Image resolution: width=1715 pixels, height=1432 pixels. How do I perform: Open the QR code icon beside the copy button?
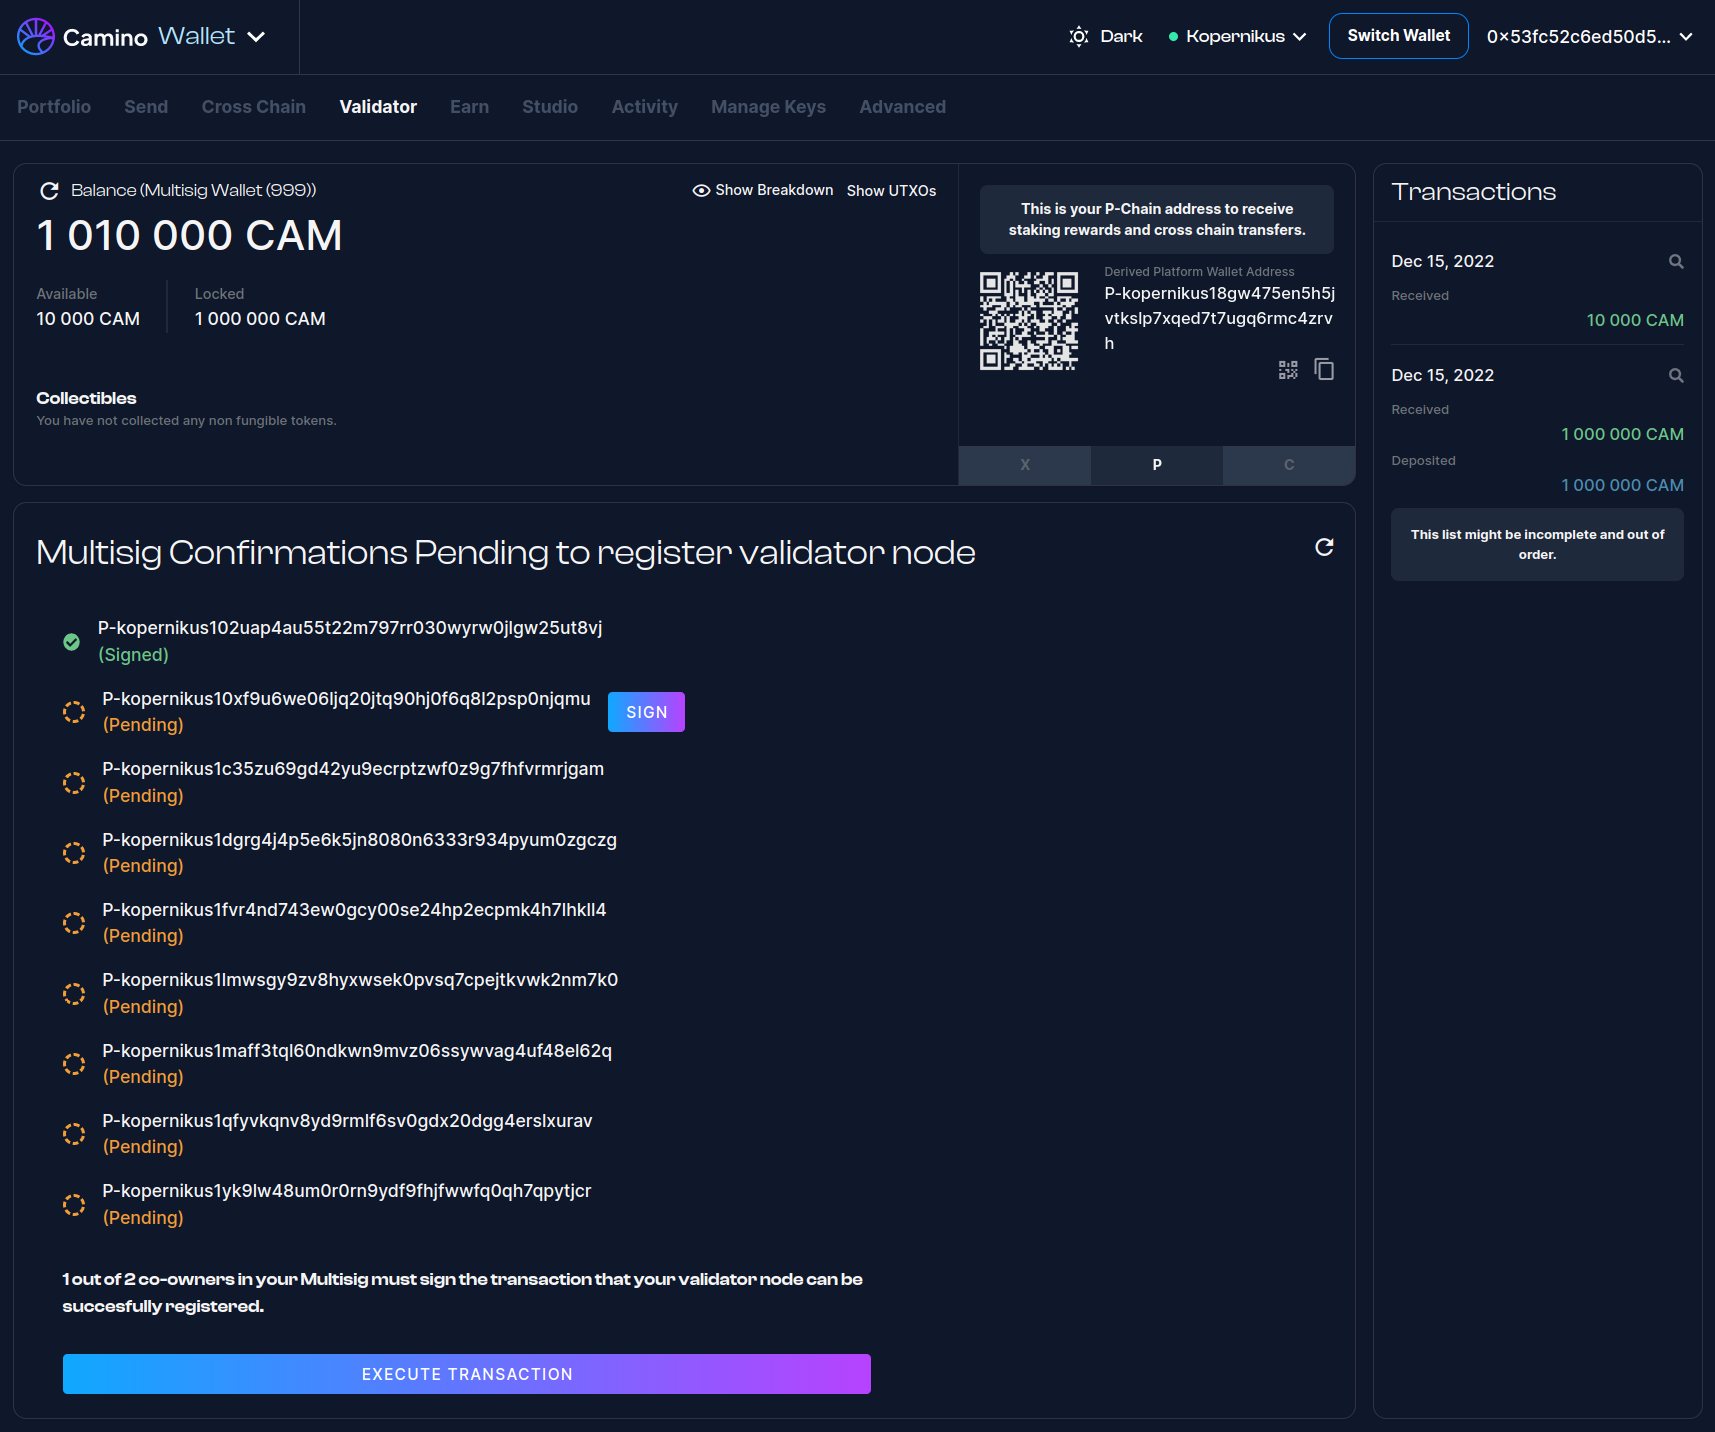tap(1288, 370)
